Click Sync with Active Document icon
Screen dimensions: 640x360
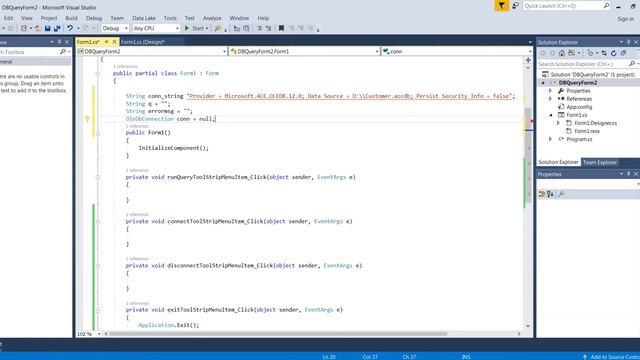point(604,53)
